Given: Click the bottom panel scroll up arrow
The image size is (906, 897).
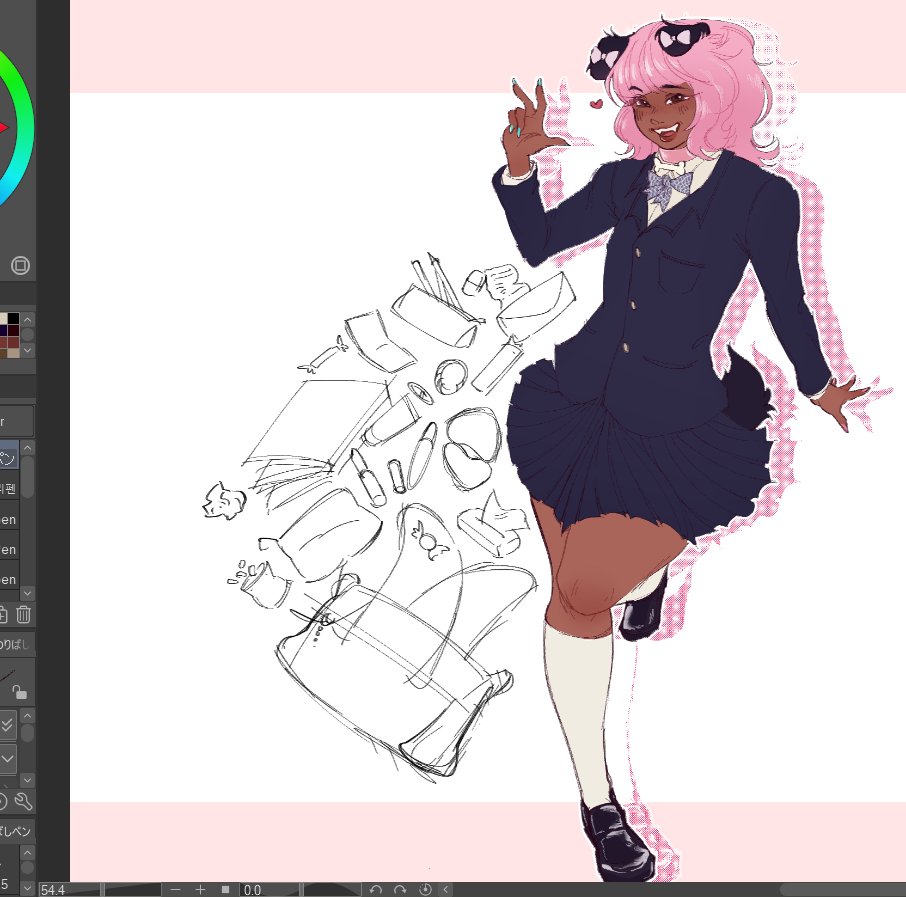Looking at the screenshot, I should click(27, 852).
